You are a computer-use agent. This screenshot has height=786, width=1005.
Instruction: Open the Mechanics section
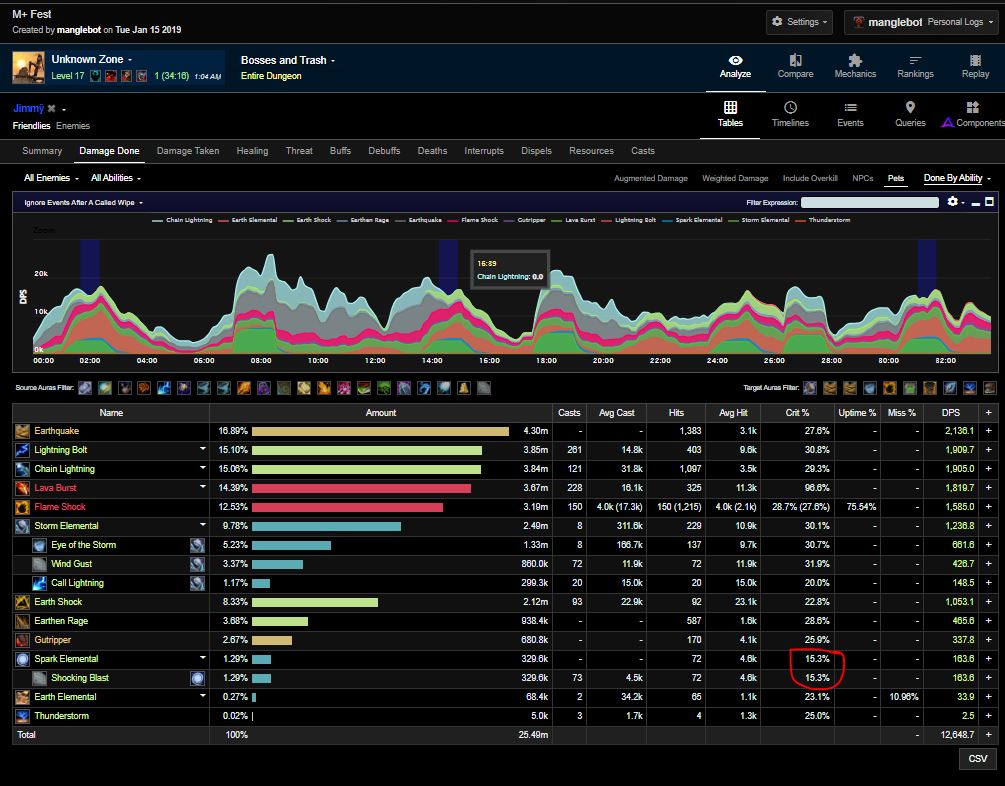tap(855, 67)
